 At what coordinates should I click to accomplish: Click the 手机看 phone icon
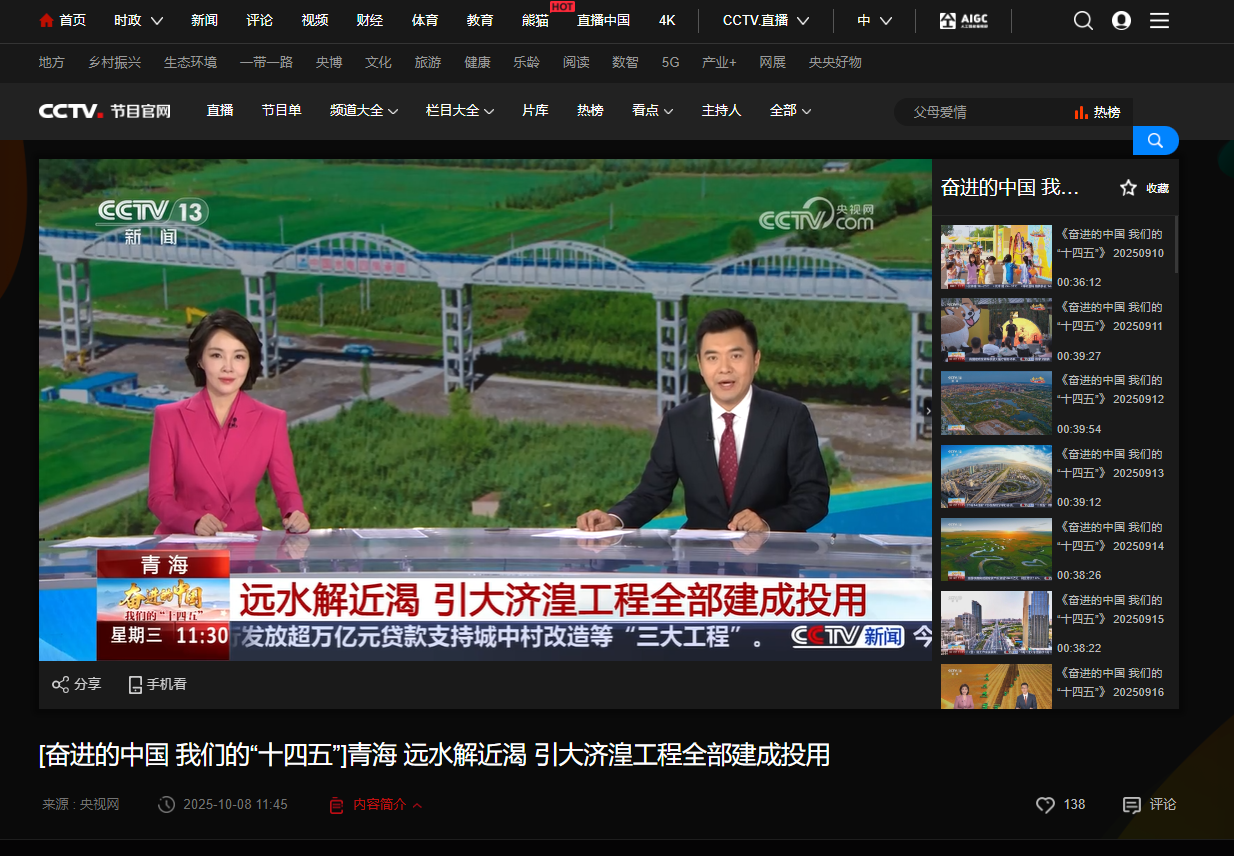coord(135,684)
